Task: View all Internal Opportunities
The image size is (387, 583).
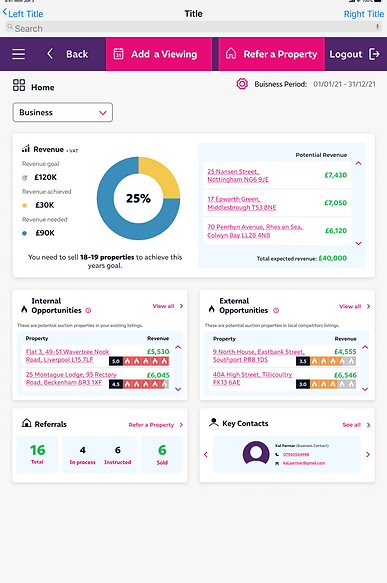Action: click(x=168, y=306)
